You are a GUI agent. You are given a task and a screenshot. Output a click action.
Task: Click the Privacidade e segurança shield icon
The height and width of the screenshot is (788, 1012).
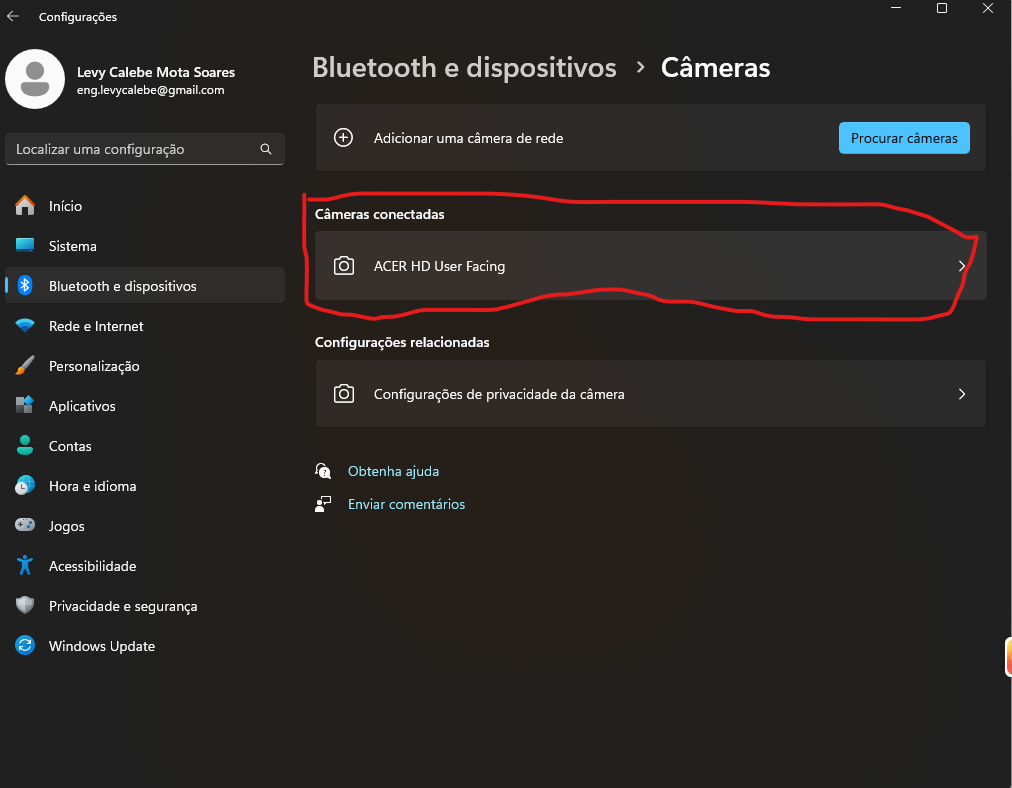point(25,605)
